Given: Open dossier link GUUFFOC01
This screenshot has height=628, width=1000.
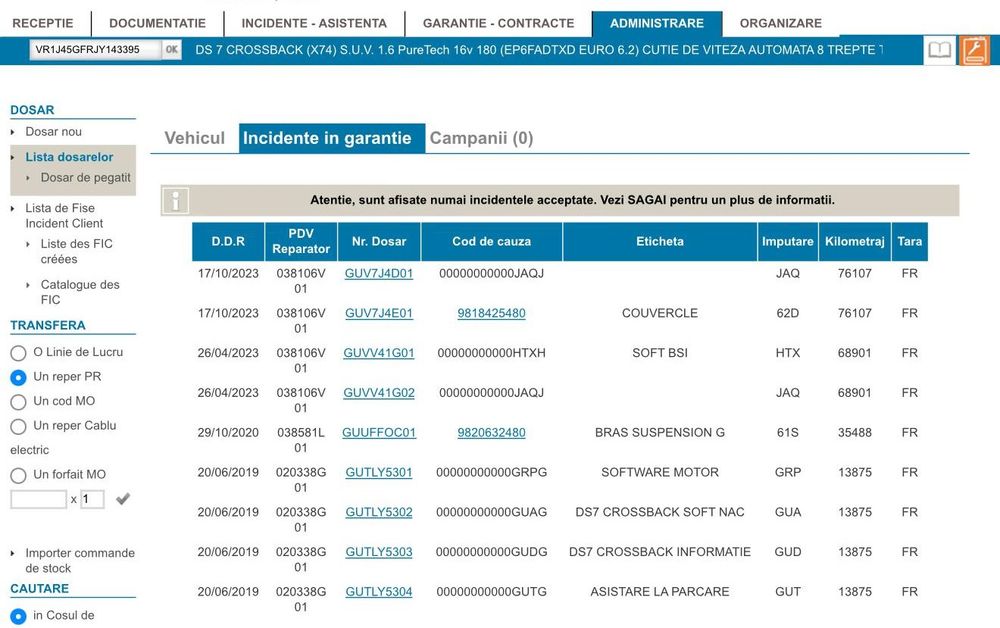Looking at the screenshot, I should pyautogui.click(x=379, y=433).
